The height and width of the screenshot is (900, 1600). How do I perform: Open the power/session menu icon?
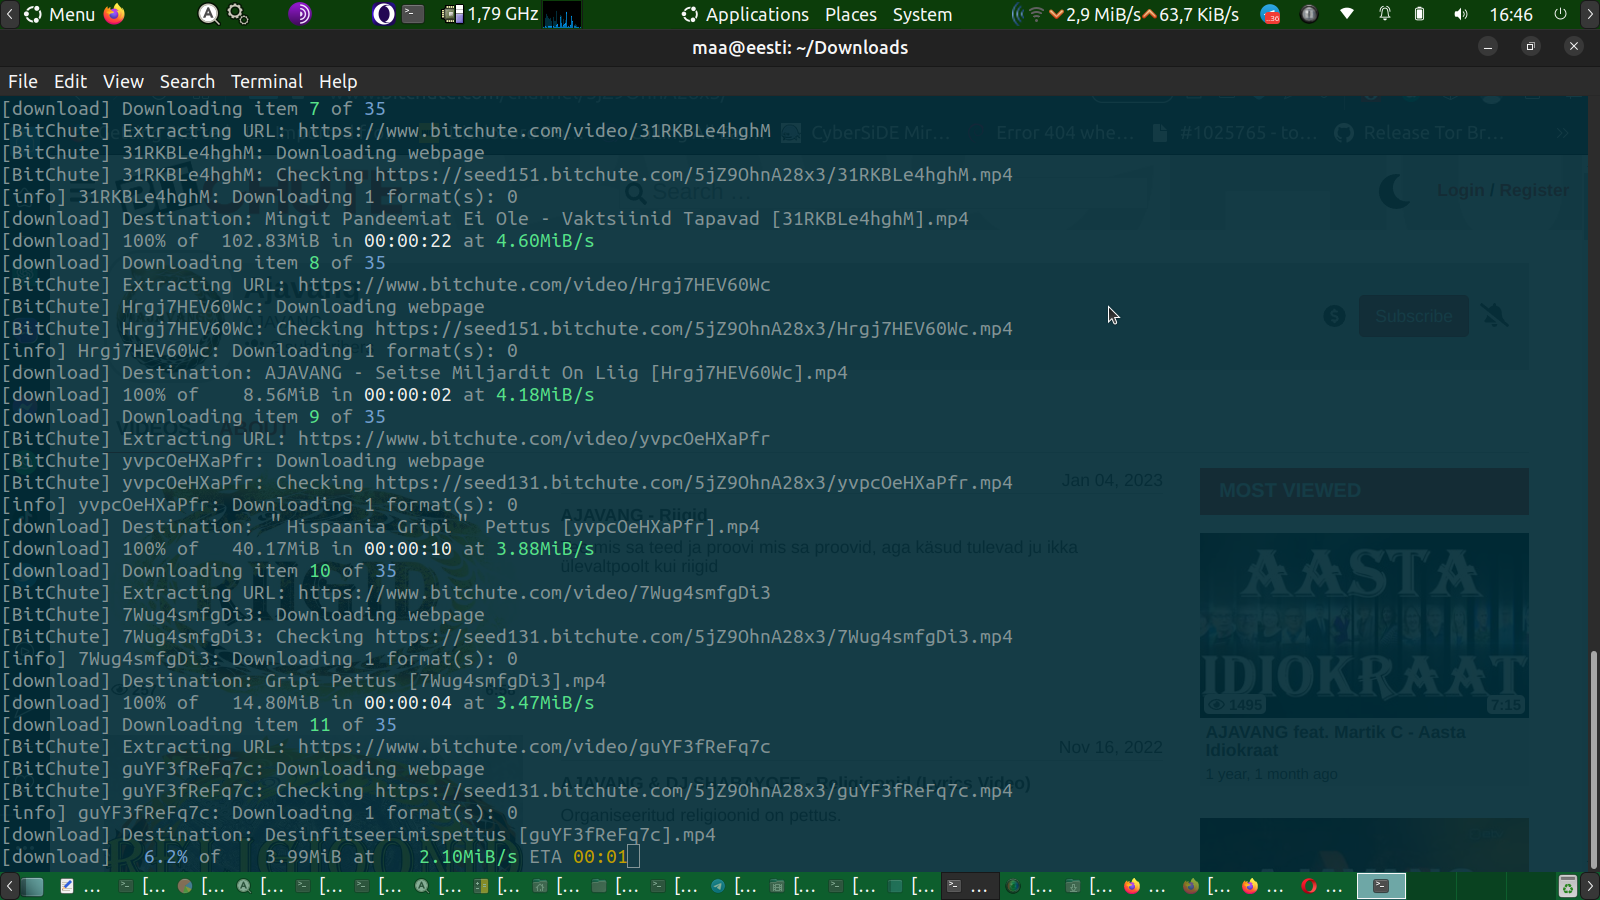point(1560,14)
